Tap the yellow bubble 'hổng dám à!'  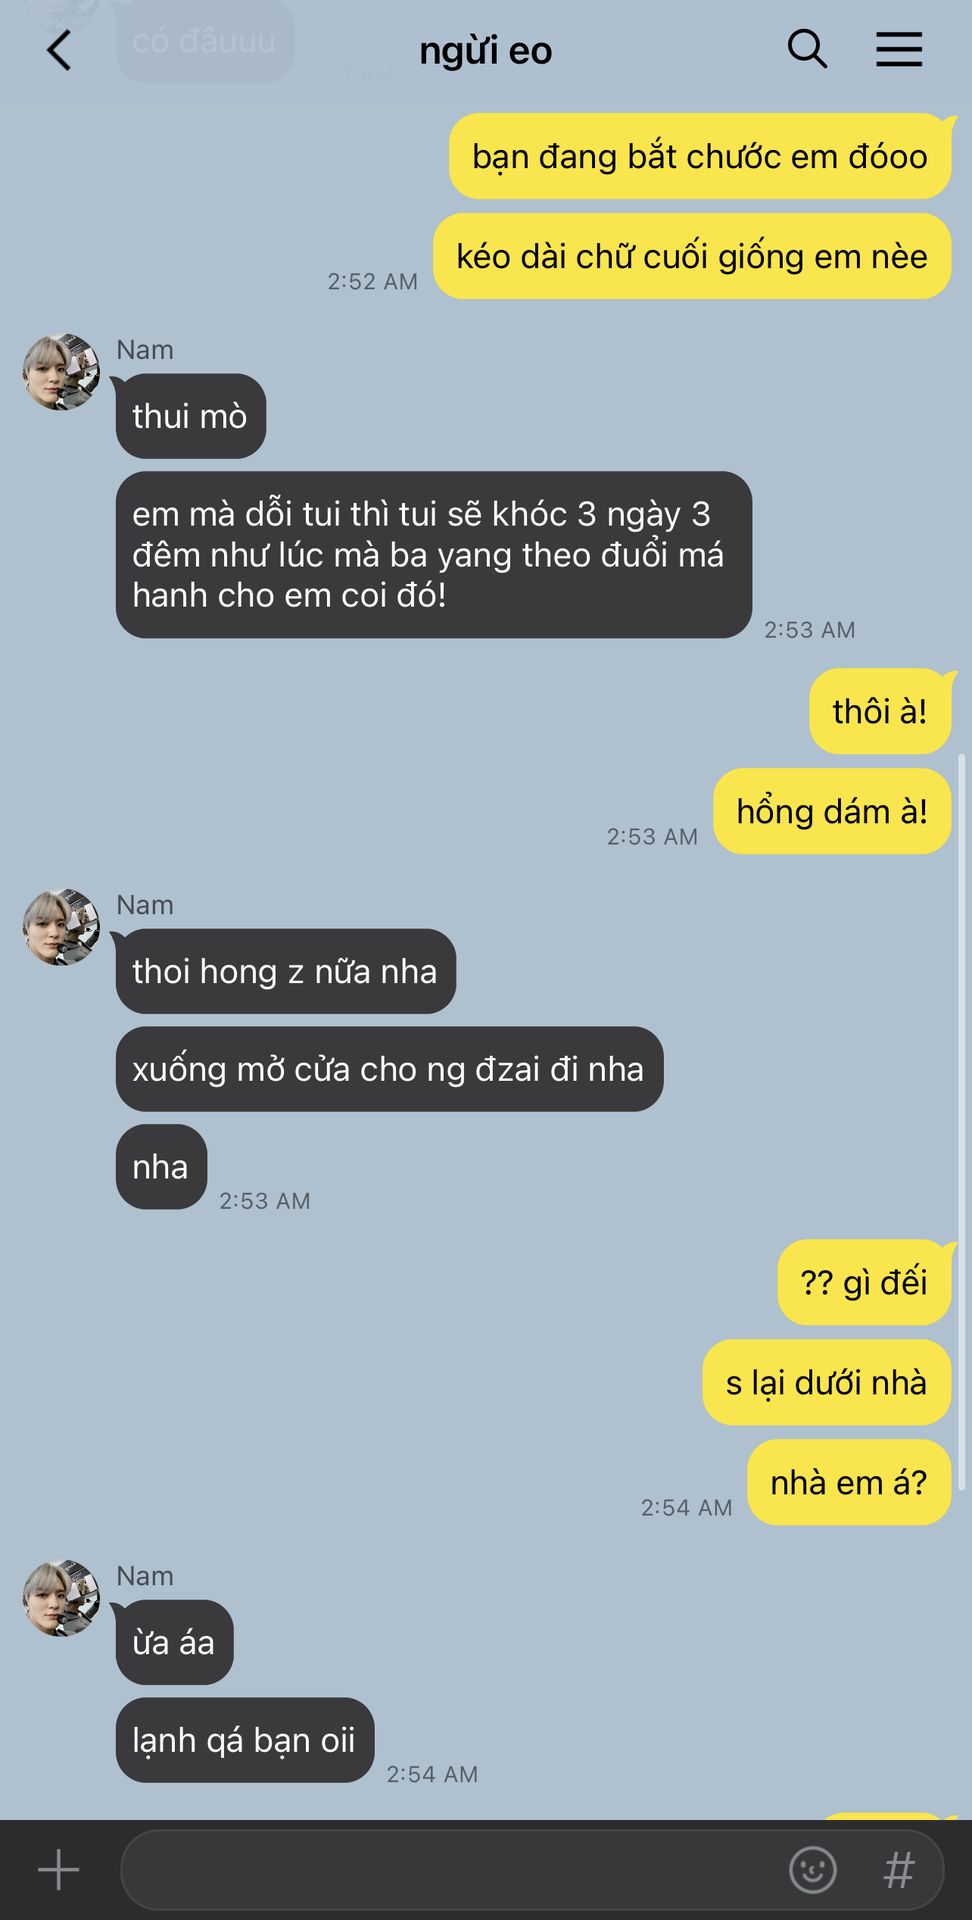[x=832, y=811]
